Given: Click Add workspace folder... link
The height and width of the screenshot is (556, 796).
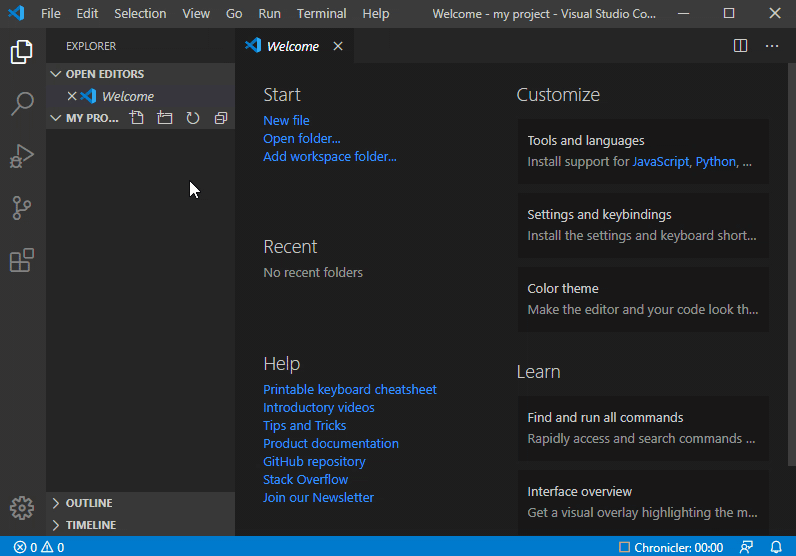Looking at the screenshot, I should tap(329, 156).
